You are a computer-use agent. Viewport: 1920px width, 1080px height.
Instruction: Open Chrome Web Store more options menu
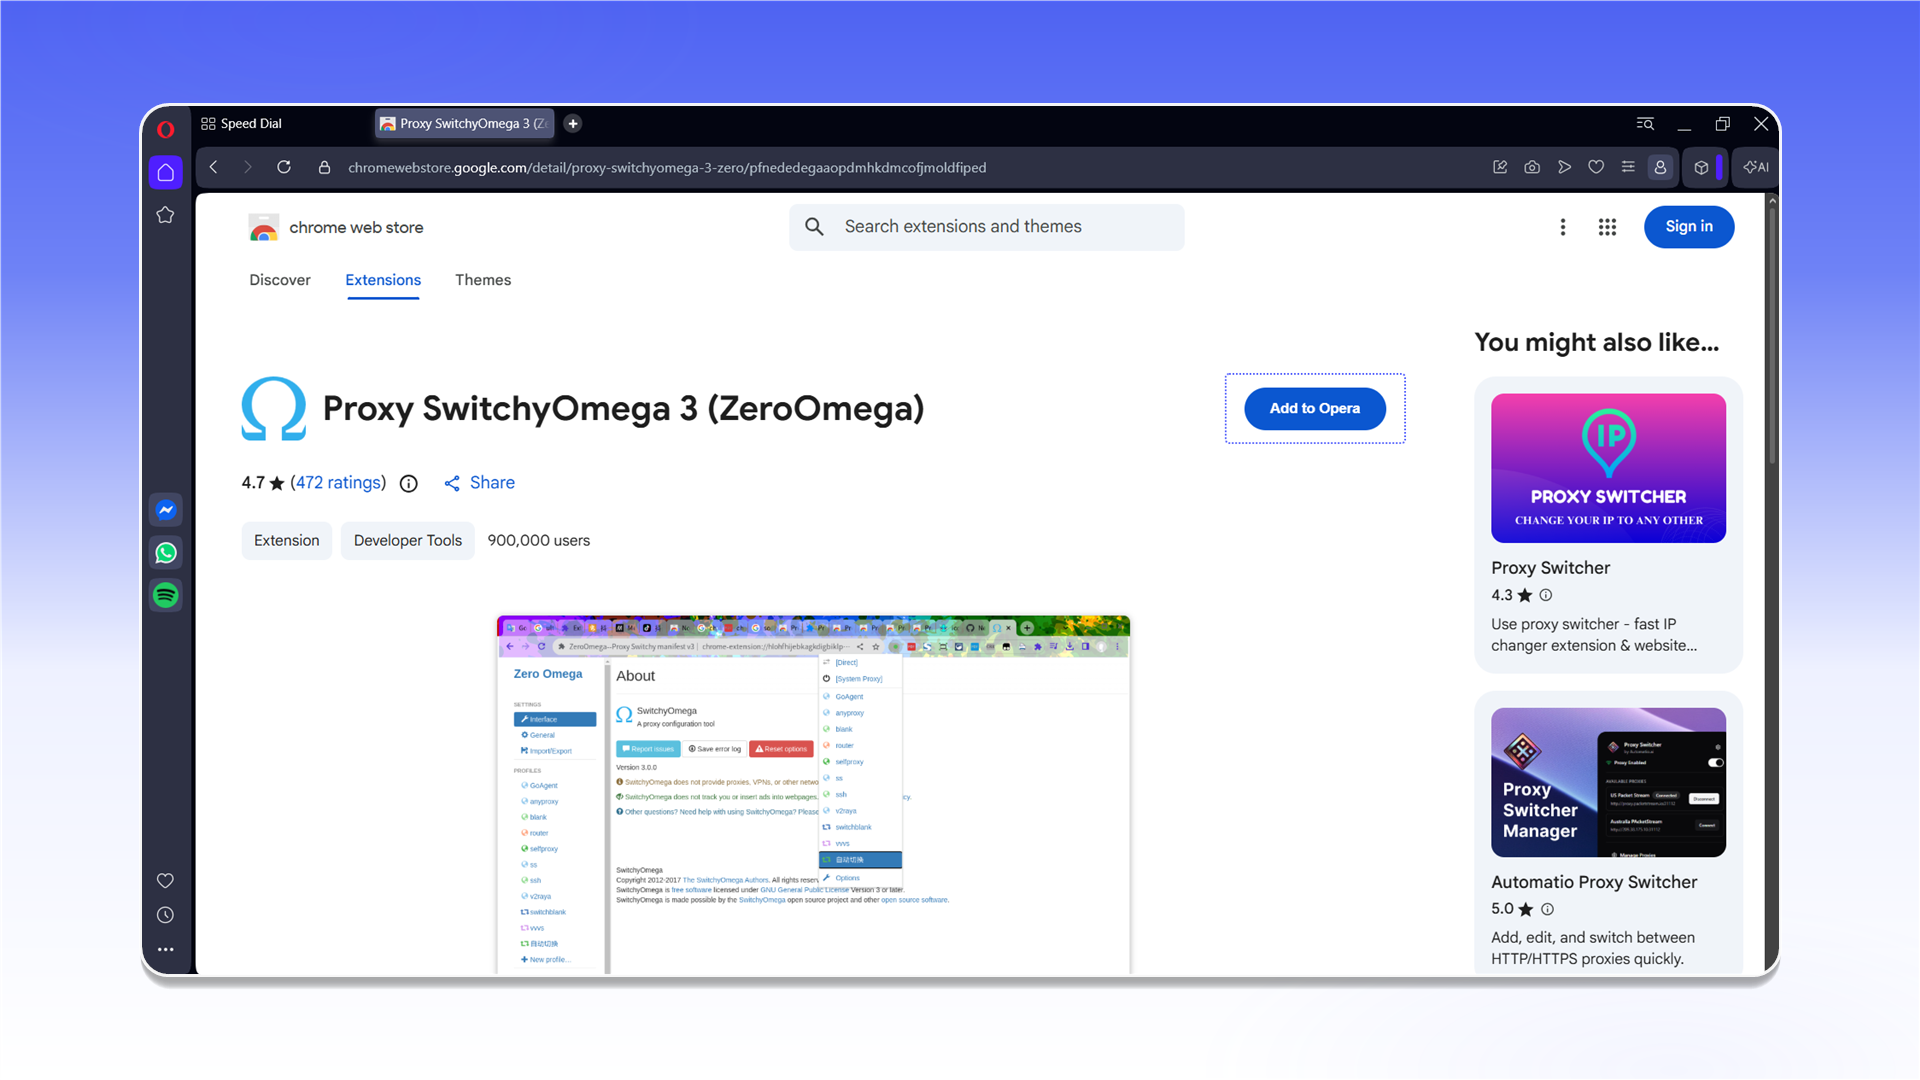pyautogui.click(x=1563, y=227)
